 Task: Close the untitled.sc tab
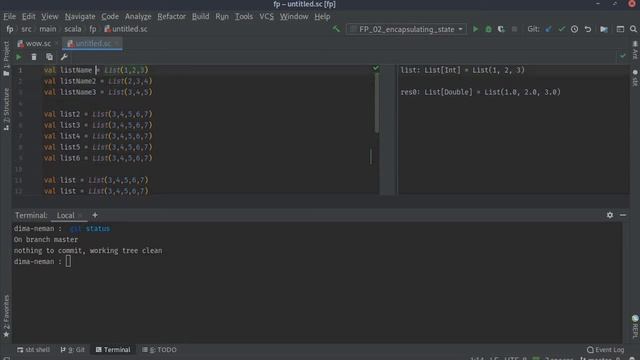(x=117, y=43)
